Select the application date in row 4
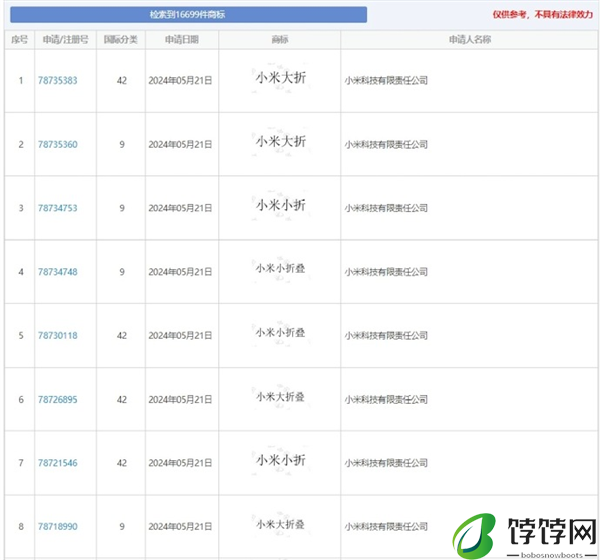600x560 pixels. 180,272
